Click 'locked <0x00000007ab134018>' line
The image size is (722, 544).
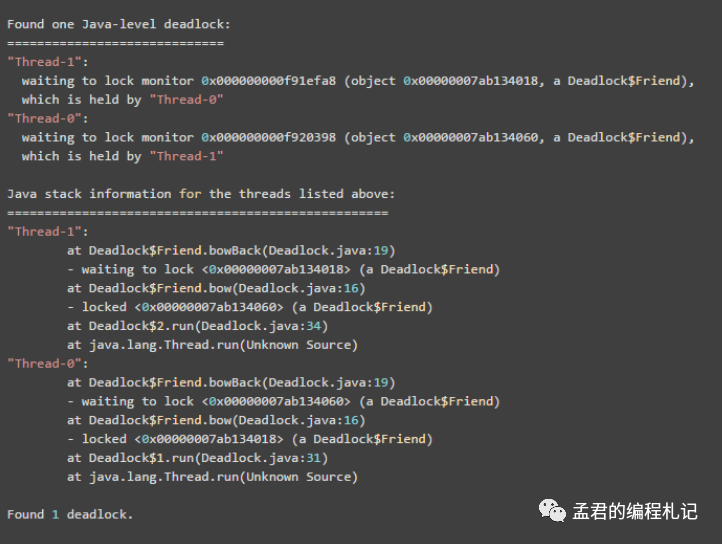[x=250, y=439]
